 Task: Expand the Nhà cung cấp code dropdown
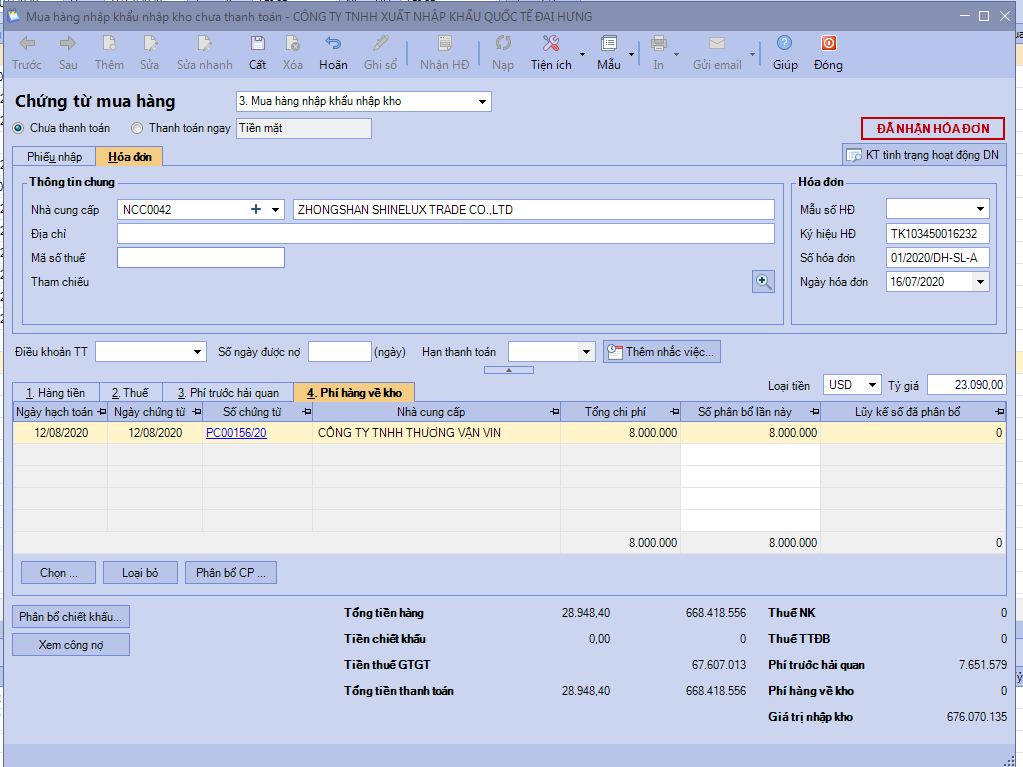[275, 209]
